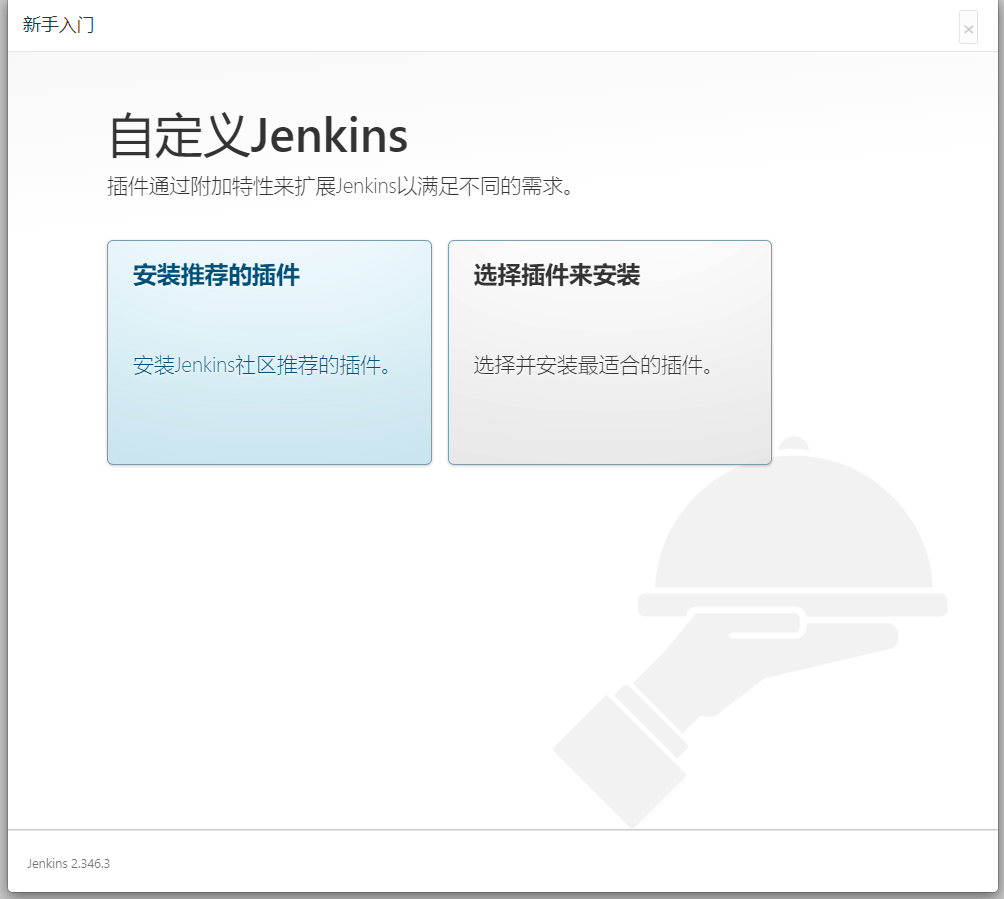Click the 安装推荐的插件 bold heading

click(x=216, y=276)
